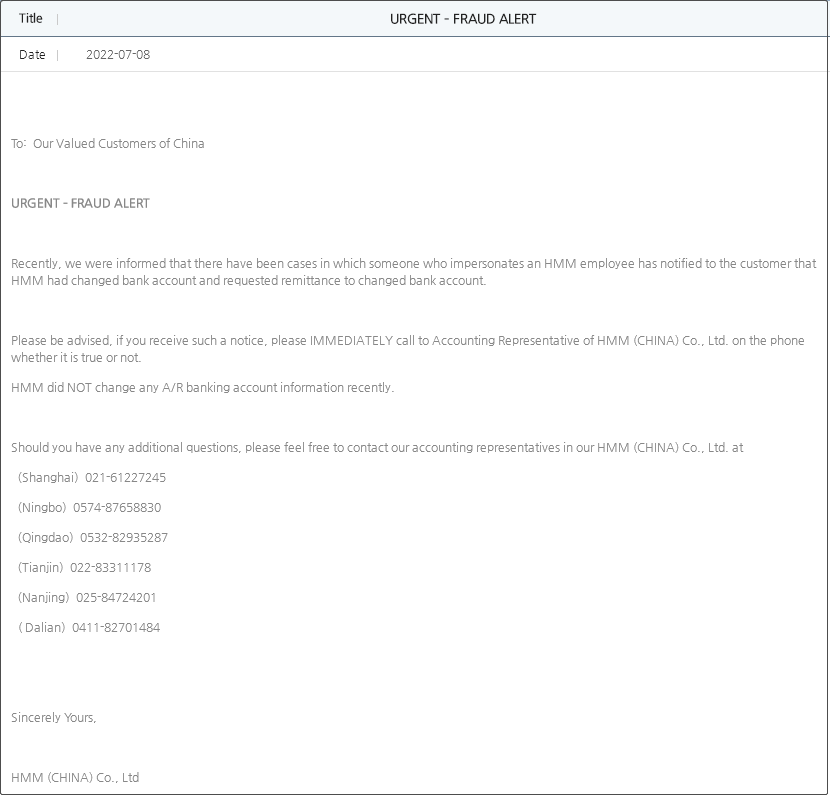The image size is (830, 797).
Task: Click the 'Sincerely Yours,' closing line
Action: 54,718
